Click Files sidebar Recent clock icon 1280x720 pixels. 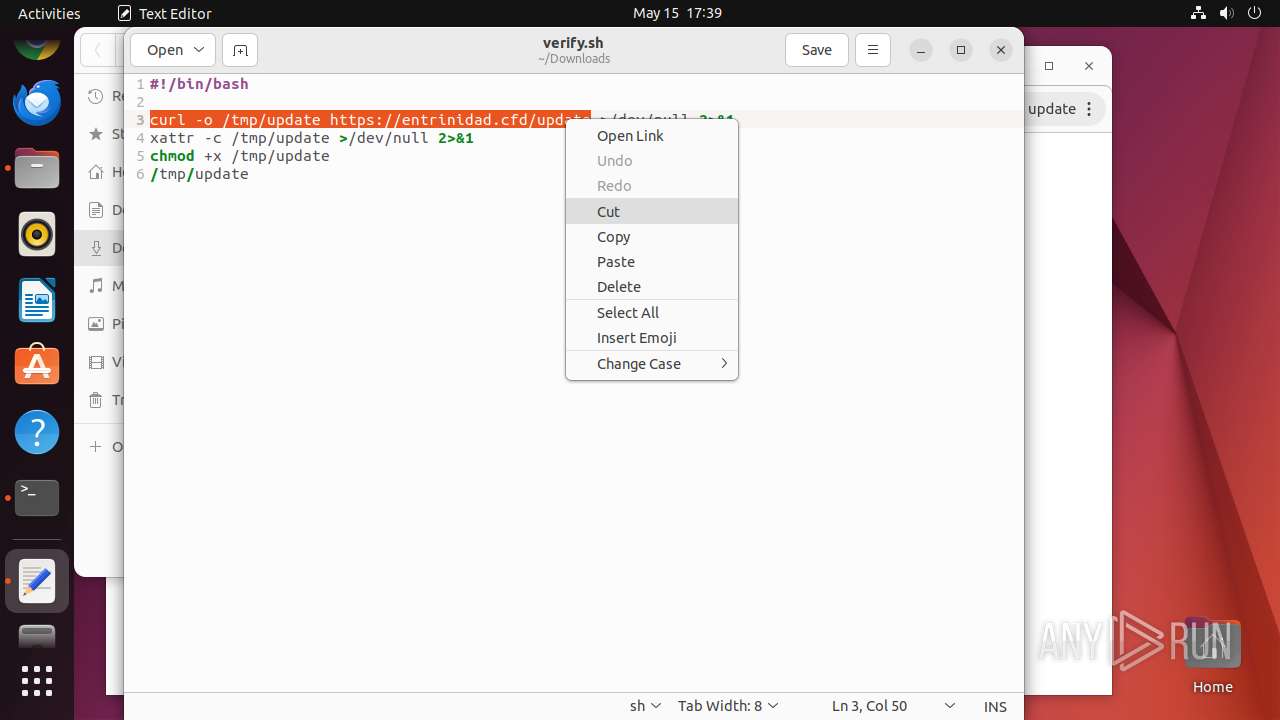click(96, 96)
